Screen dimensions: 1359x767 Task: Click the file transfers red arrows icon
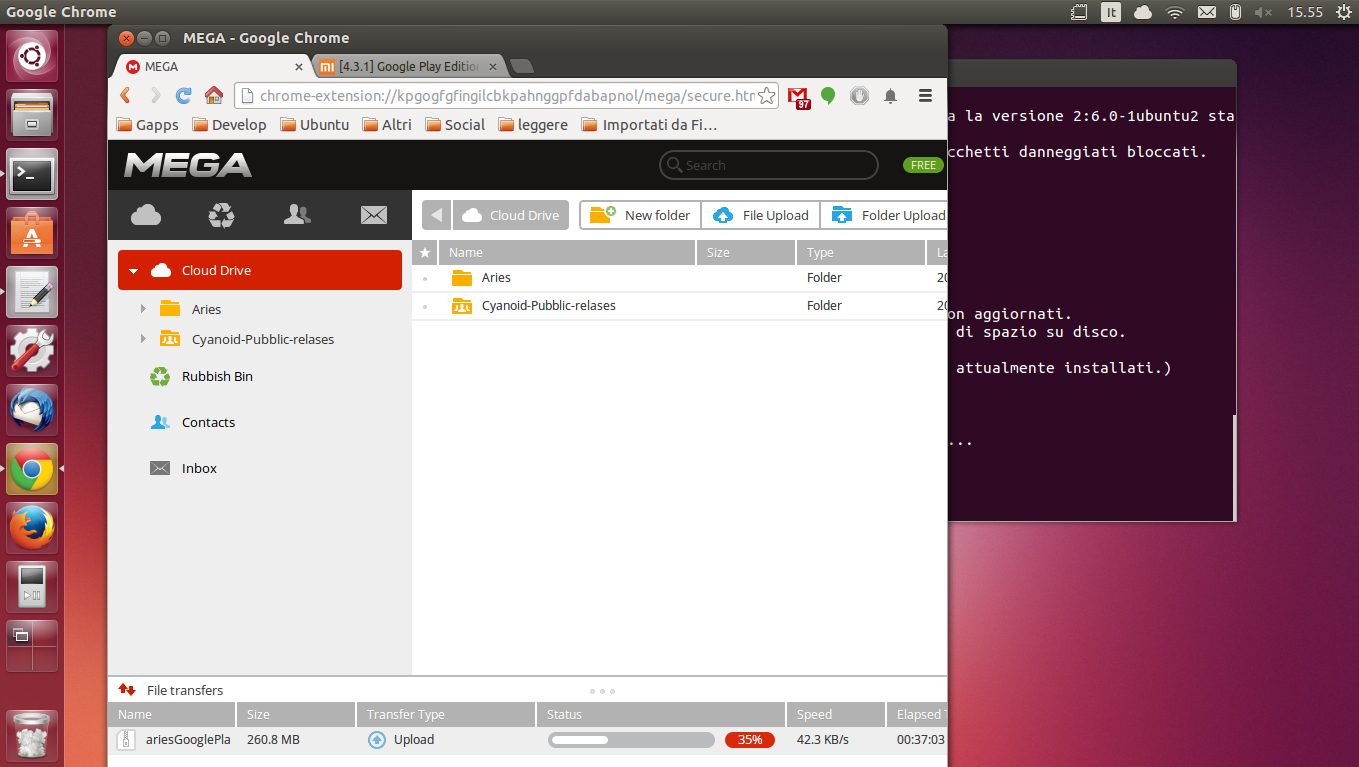(x=127, y=690)
